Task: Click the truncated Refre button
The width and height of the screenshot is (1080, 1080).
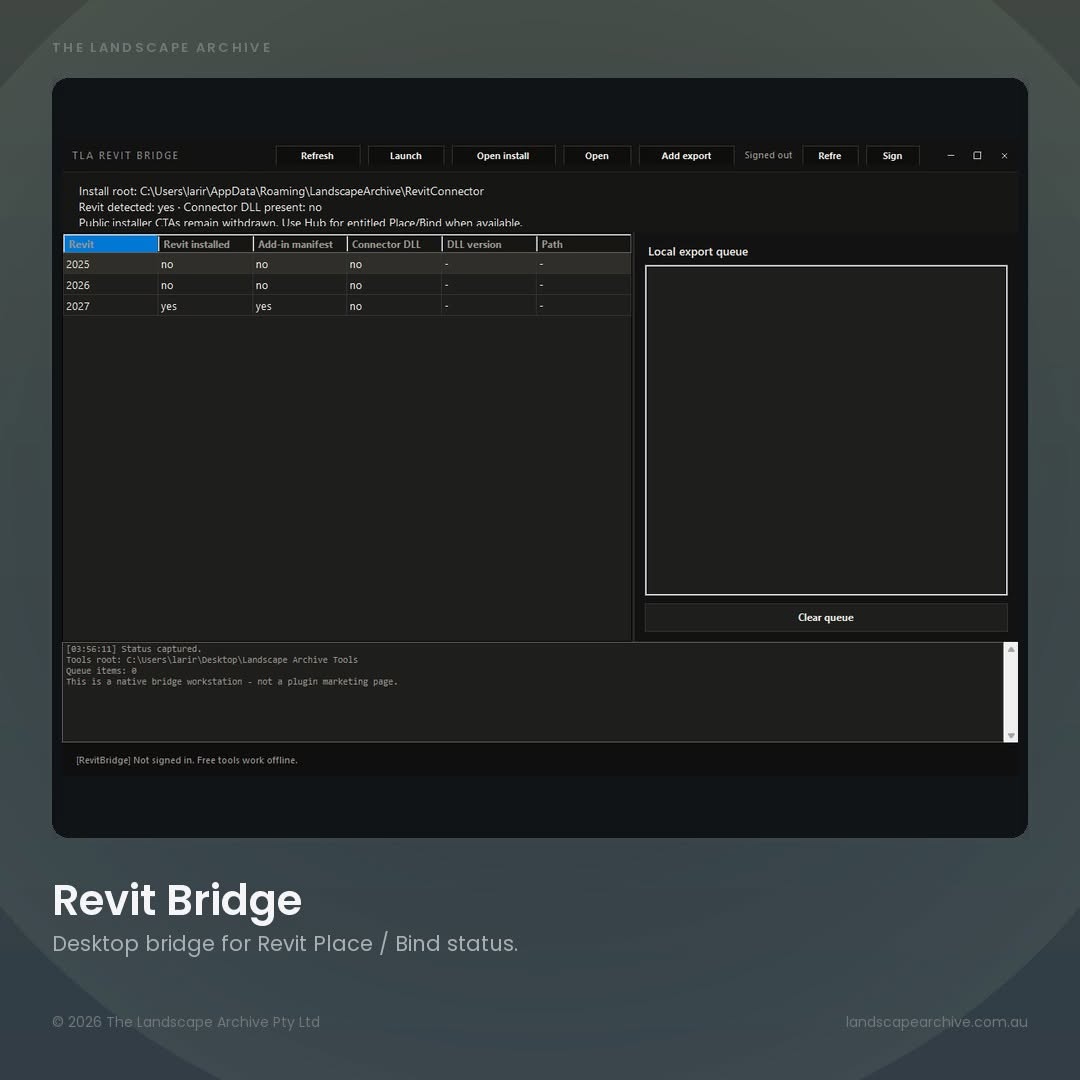Action: tap(830, 156)
